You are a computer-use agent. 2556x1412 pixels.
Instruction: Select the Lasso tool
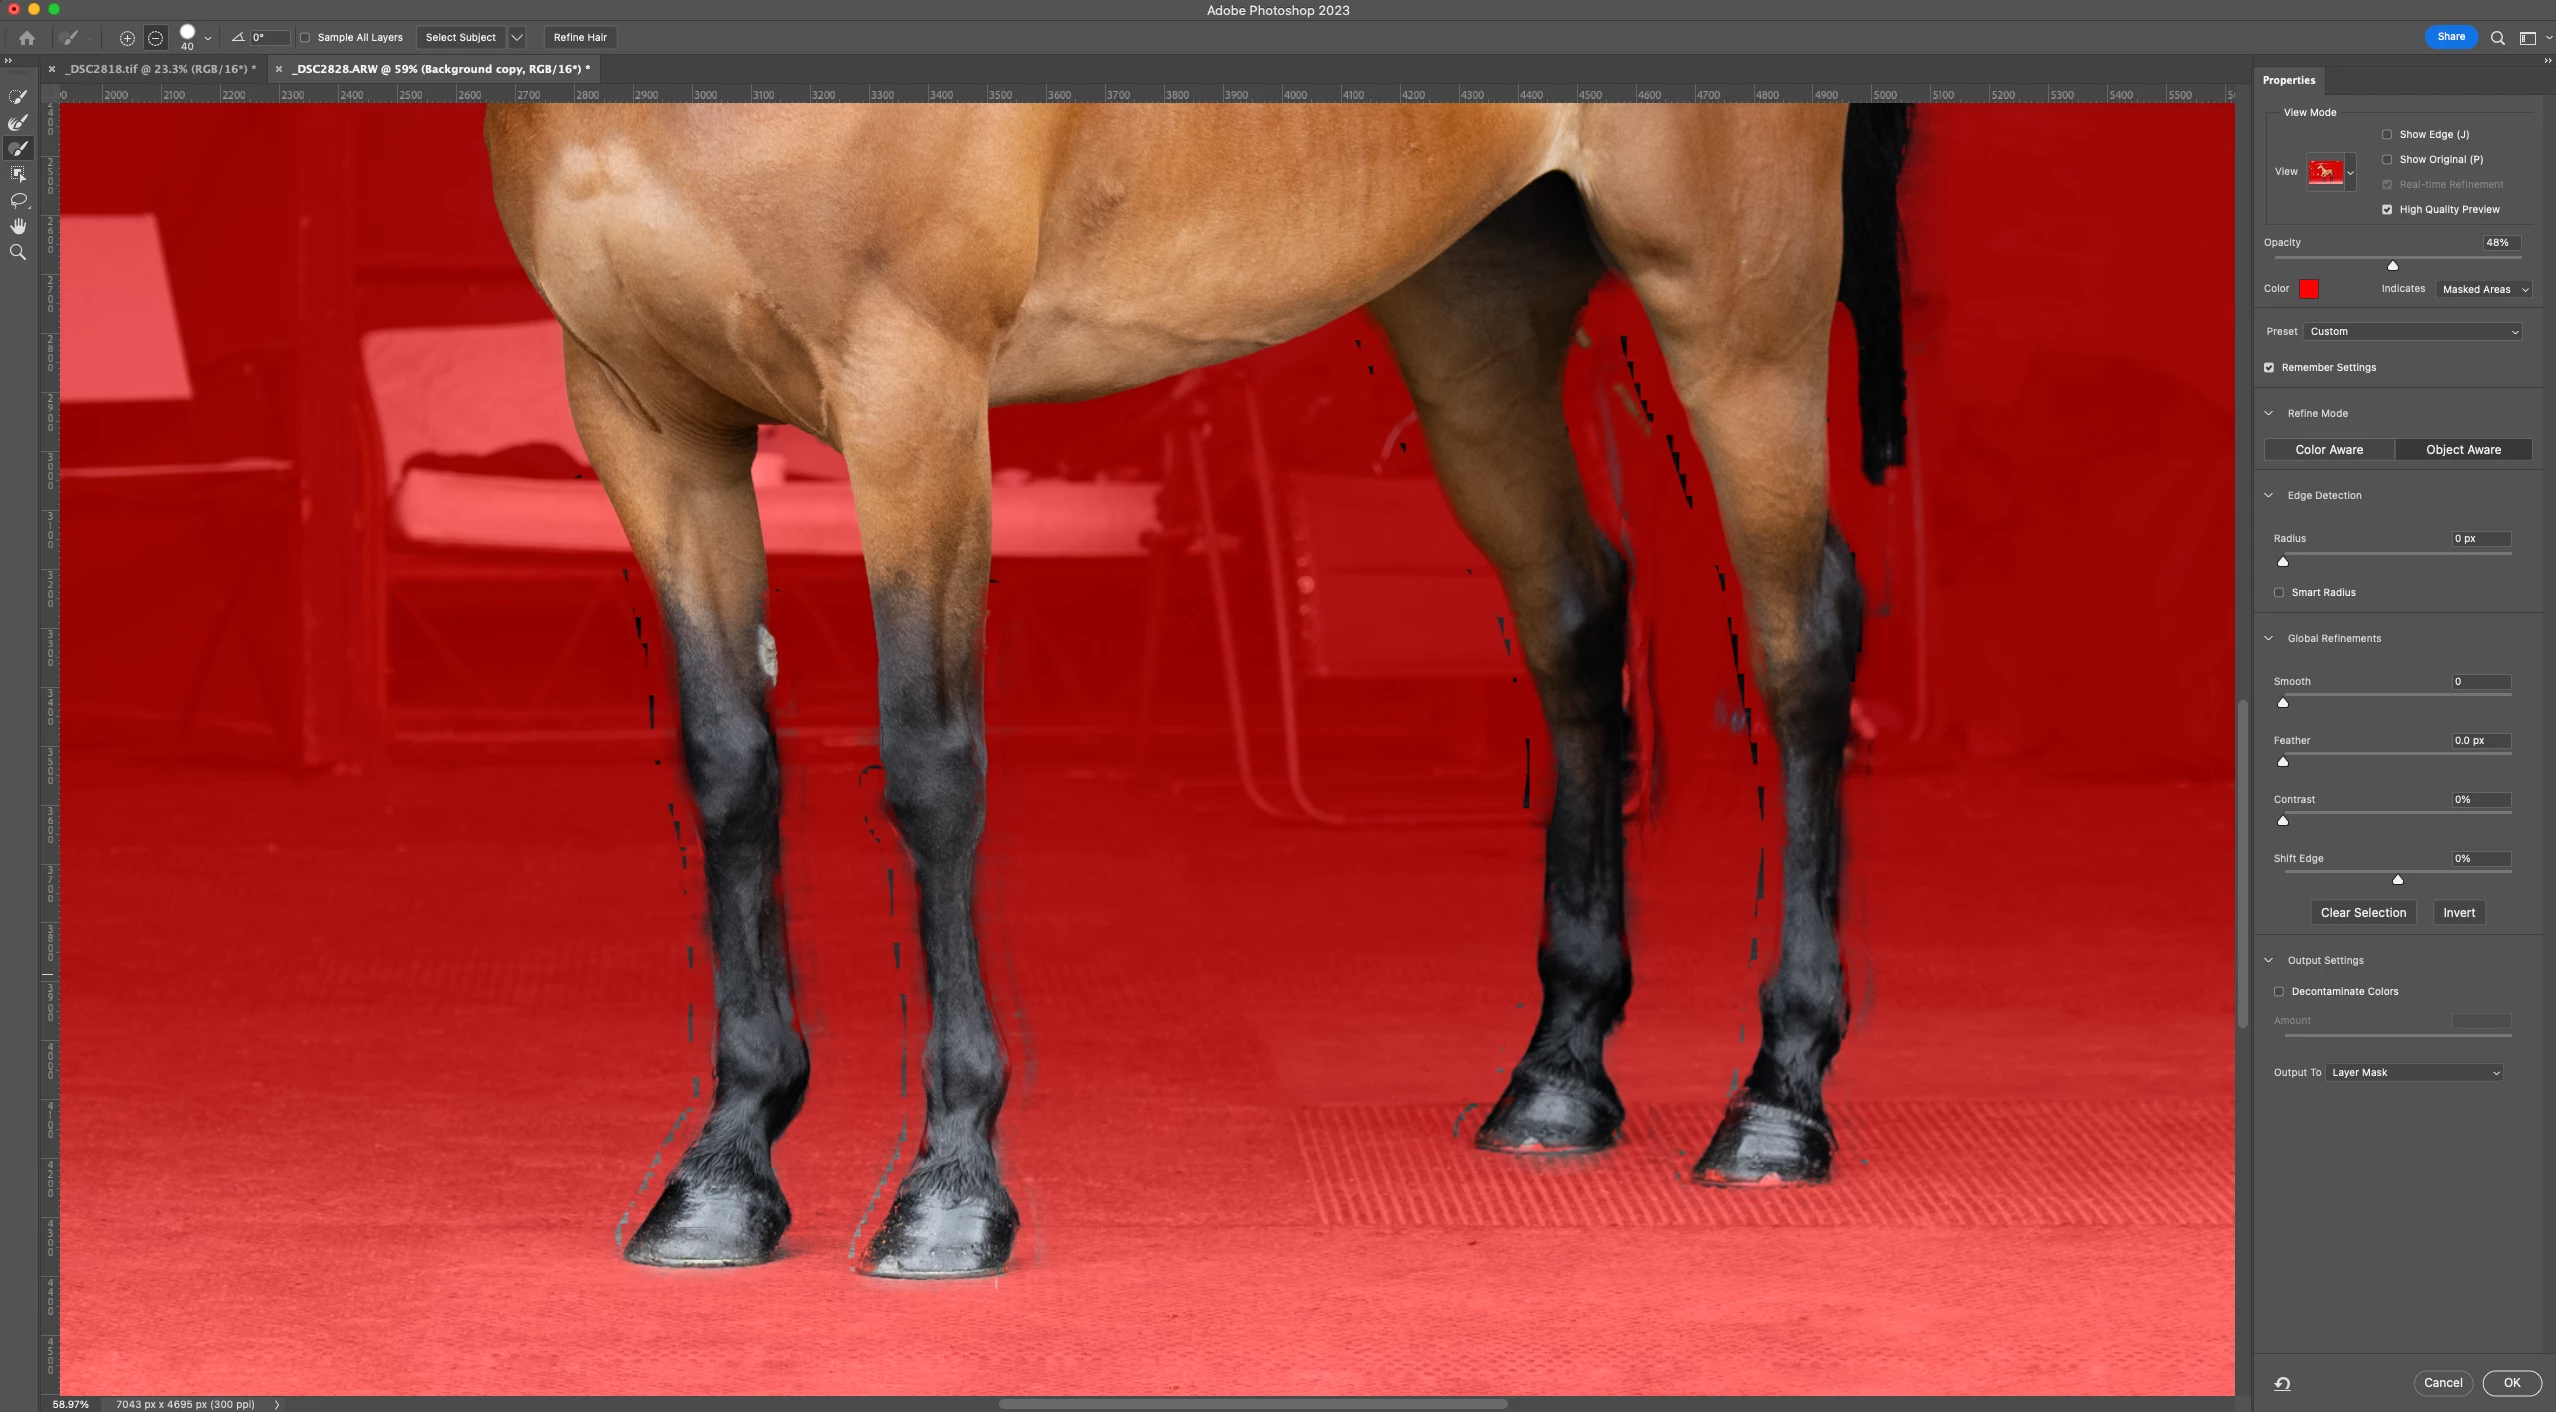pos(18,200)
